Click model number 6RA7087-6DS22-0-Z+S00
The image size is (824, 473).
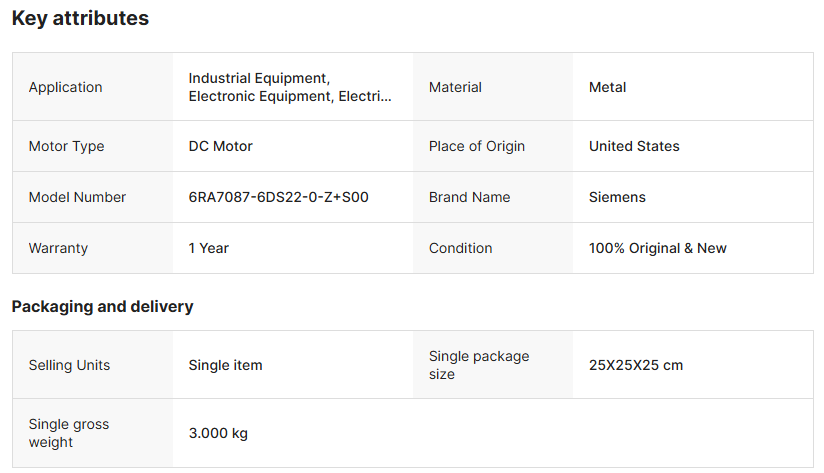click(x=278, y=197)
